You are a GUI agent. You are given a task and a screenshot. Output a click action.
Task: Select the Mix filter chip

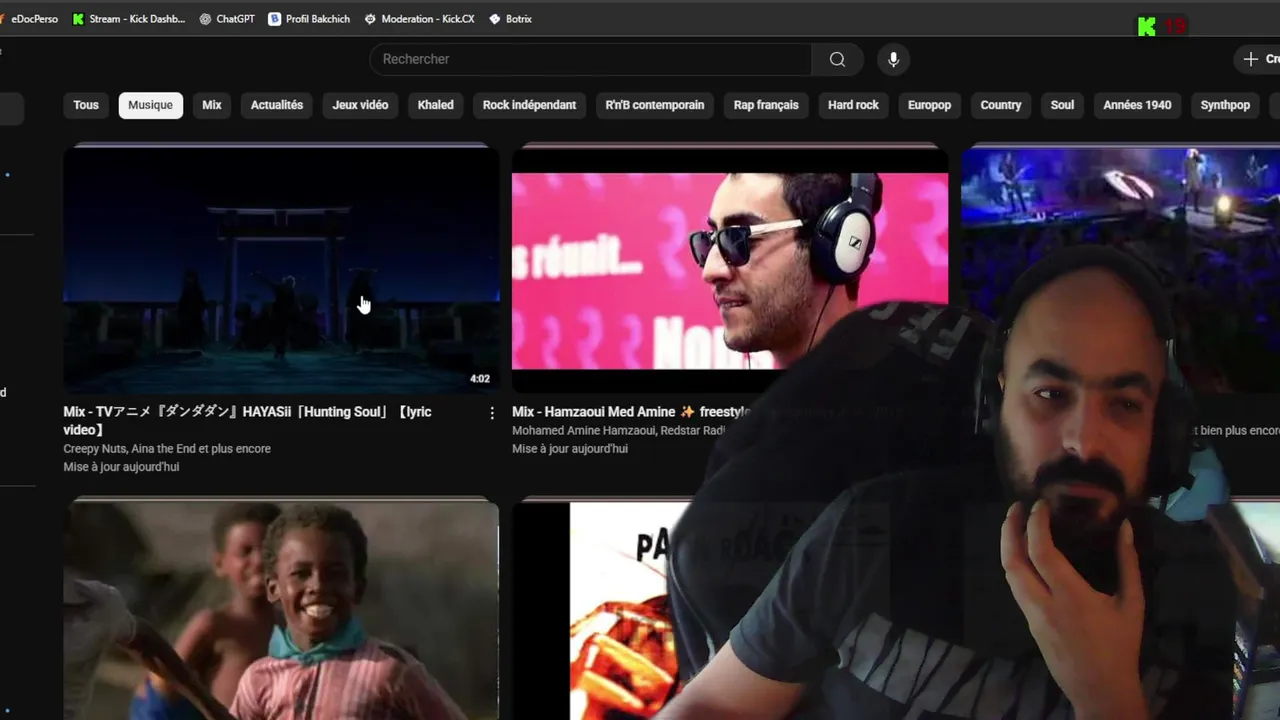coord(212,105)
